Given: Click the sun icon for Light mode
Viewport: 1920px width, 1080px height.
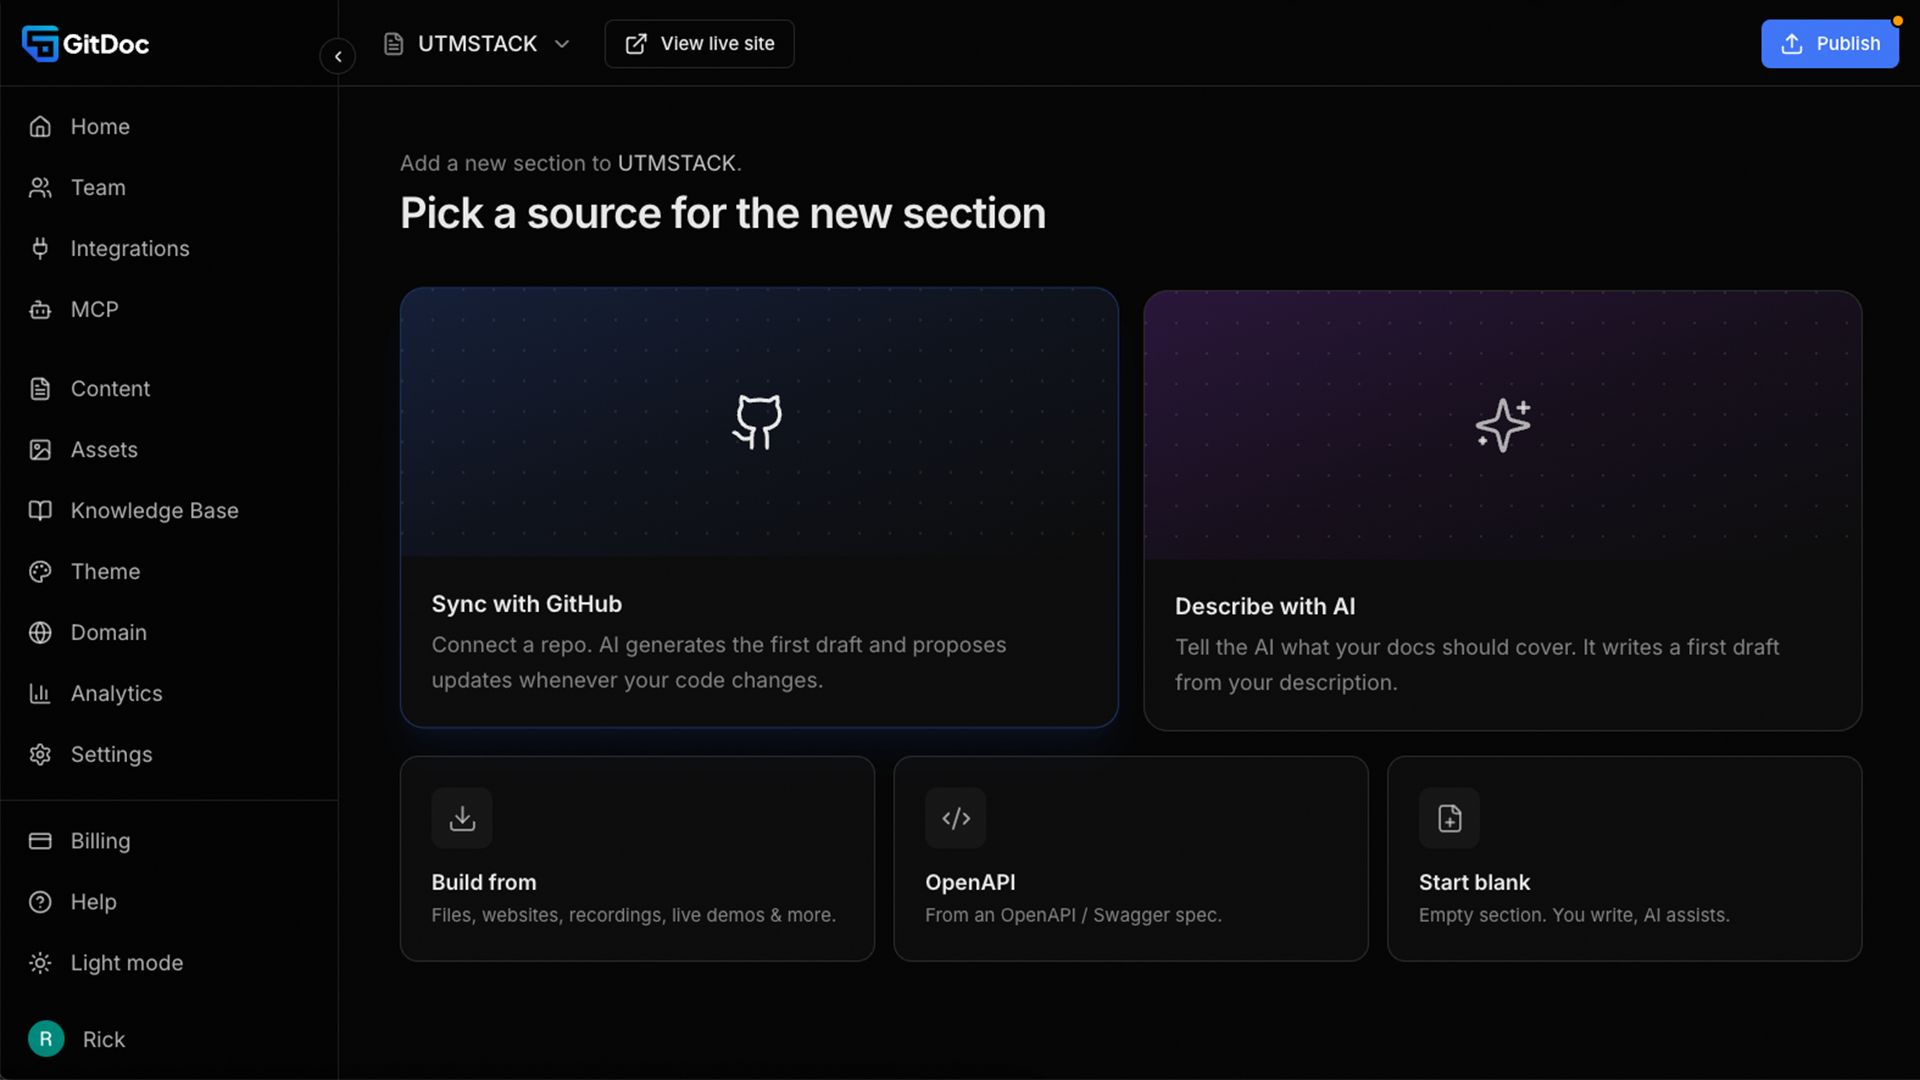Looking at the screenshot, I should coord(40,963).
